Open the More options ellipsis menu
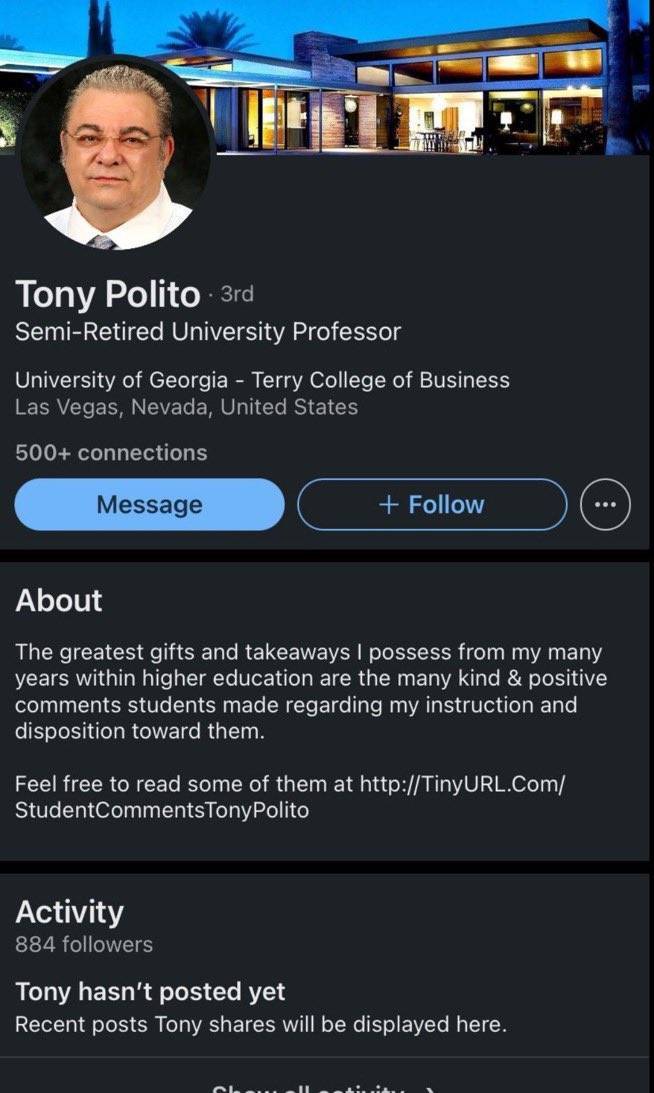 [605, 505]
